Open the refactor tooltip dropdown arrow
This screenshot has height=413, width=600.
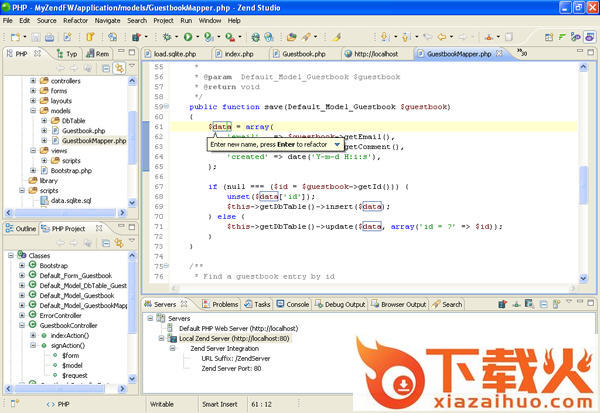point(337,144)
